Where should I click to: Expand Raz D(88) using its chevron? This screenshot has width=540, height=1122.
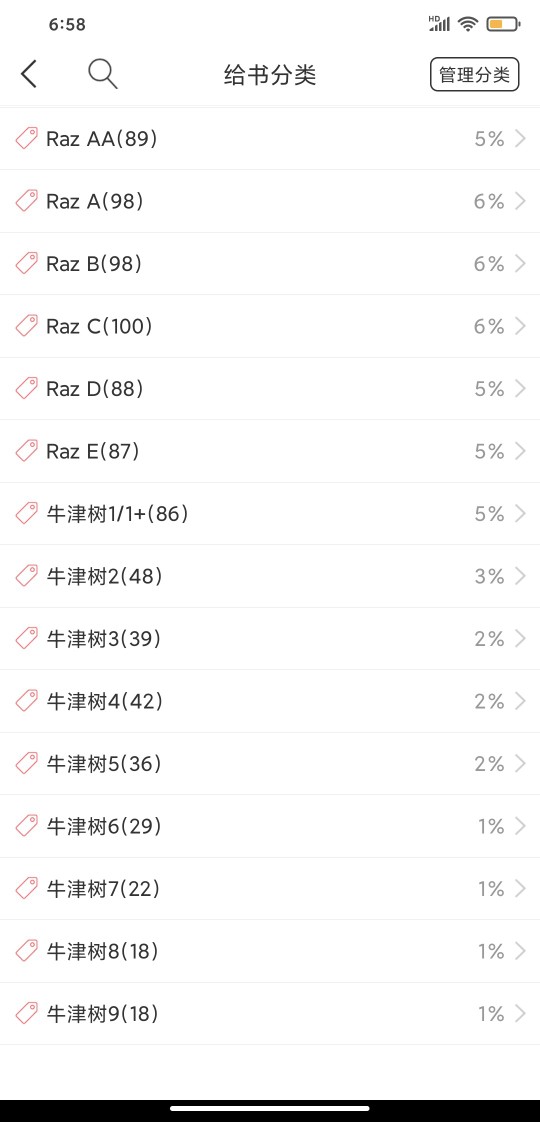point(520,389)
